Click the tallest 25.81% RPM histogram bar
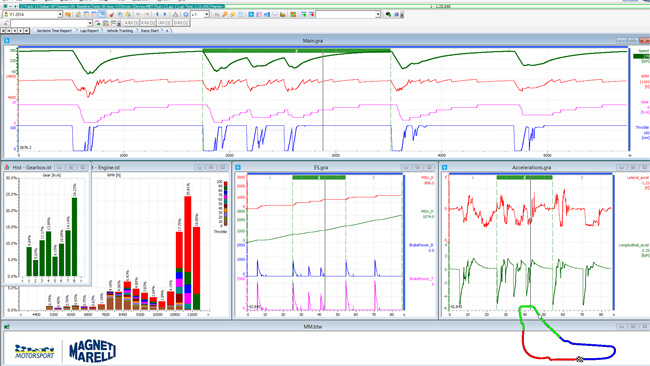 pyautogui.click(x=188, y=253)
